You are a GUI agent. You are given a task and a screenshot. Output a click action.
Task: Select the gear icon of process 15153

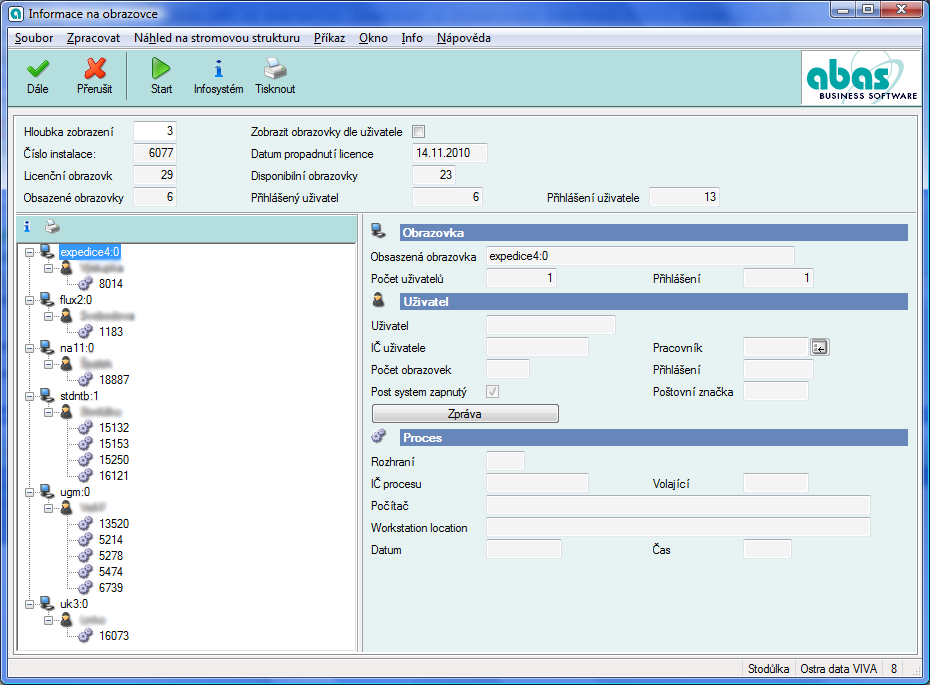(x=85, y=444)
